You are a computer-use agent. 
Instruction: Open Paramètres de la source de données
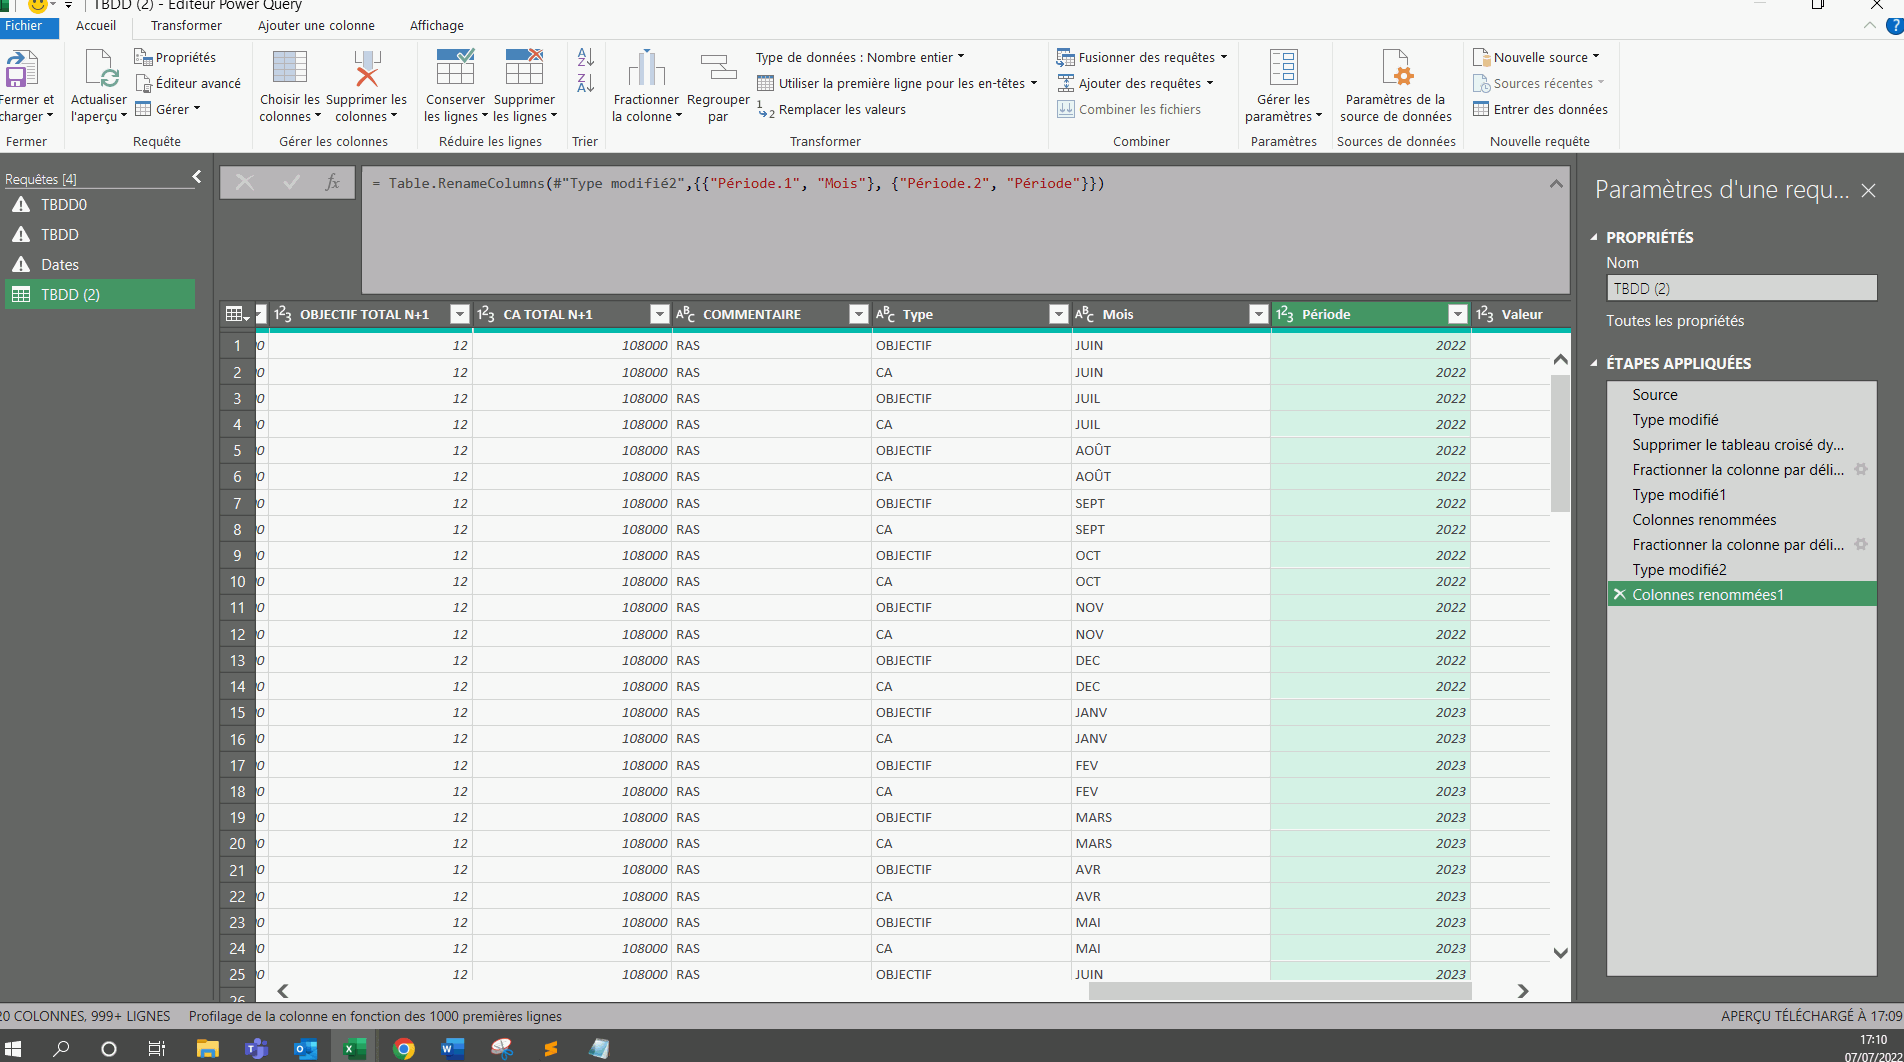[x=1395, y=70]
